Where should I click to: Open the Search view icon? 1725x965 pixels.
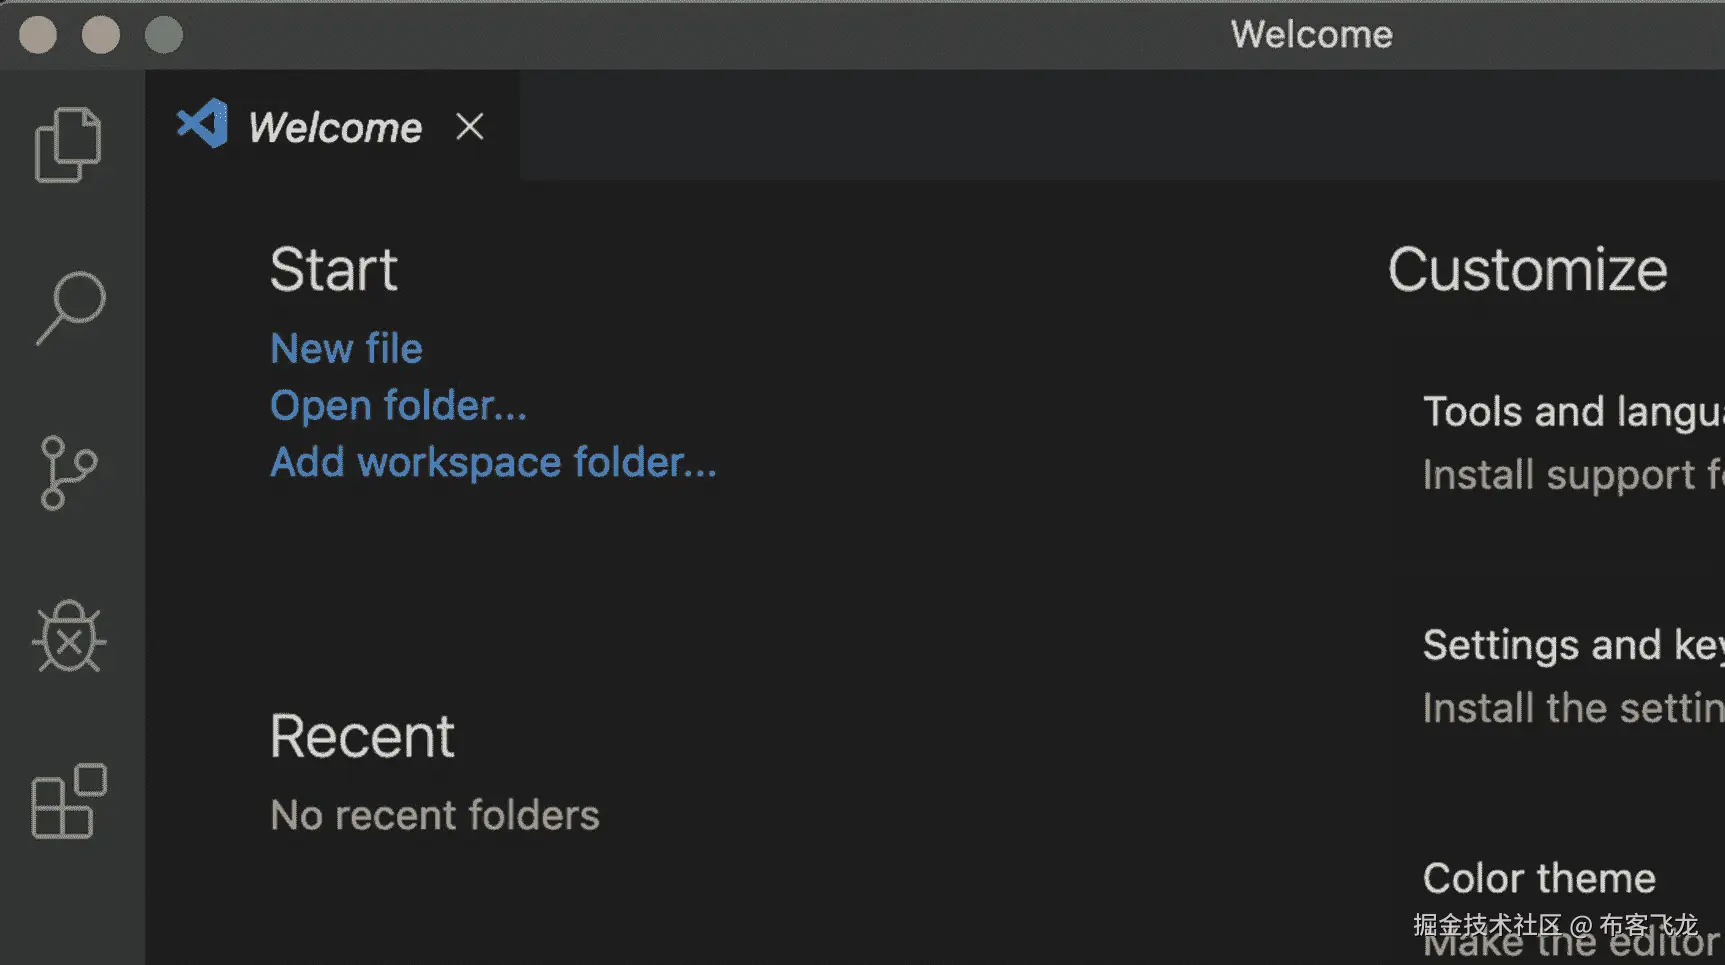(70, 307)
